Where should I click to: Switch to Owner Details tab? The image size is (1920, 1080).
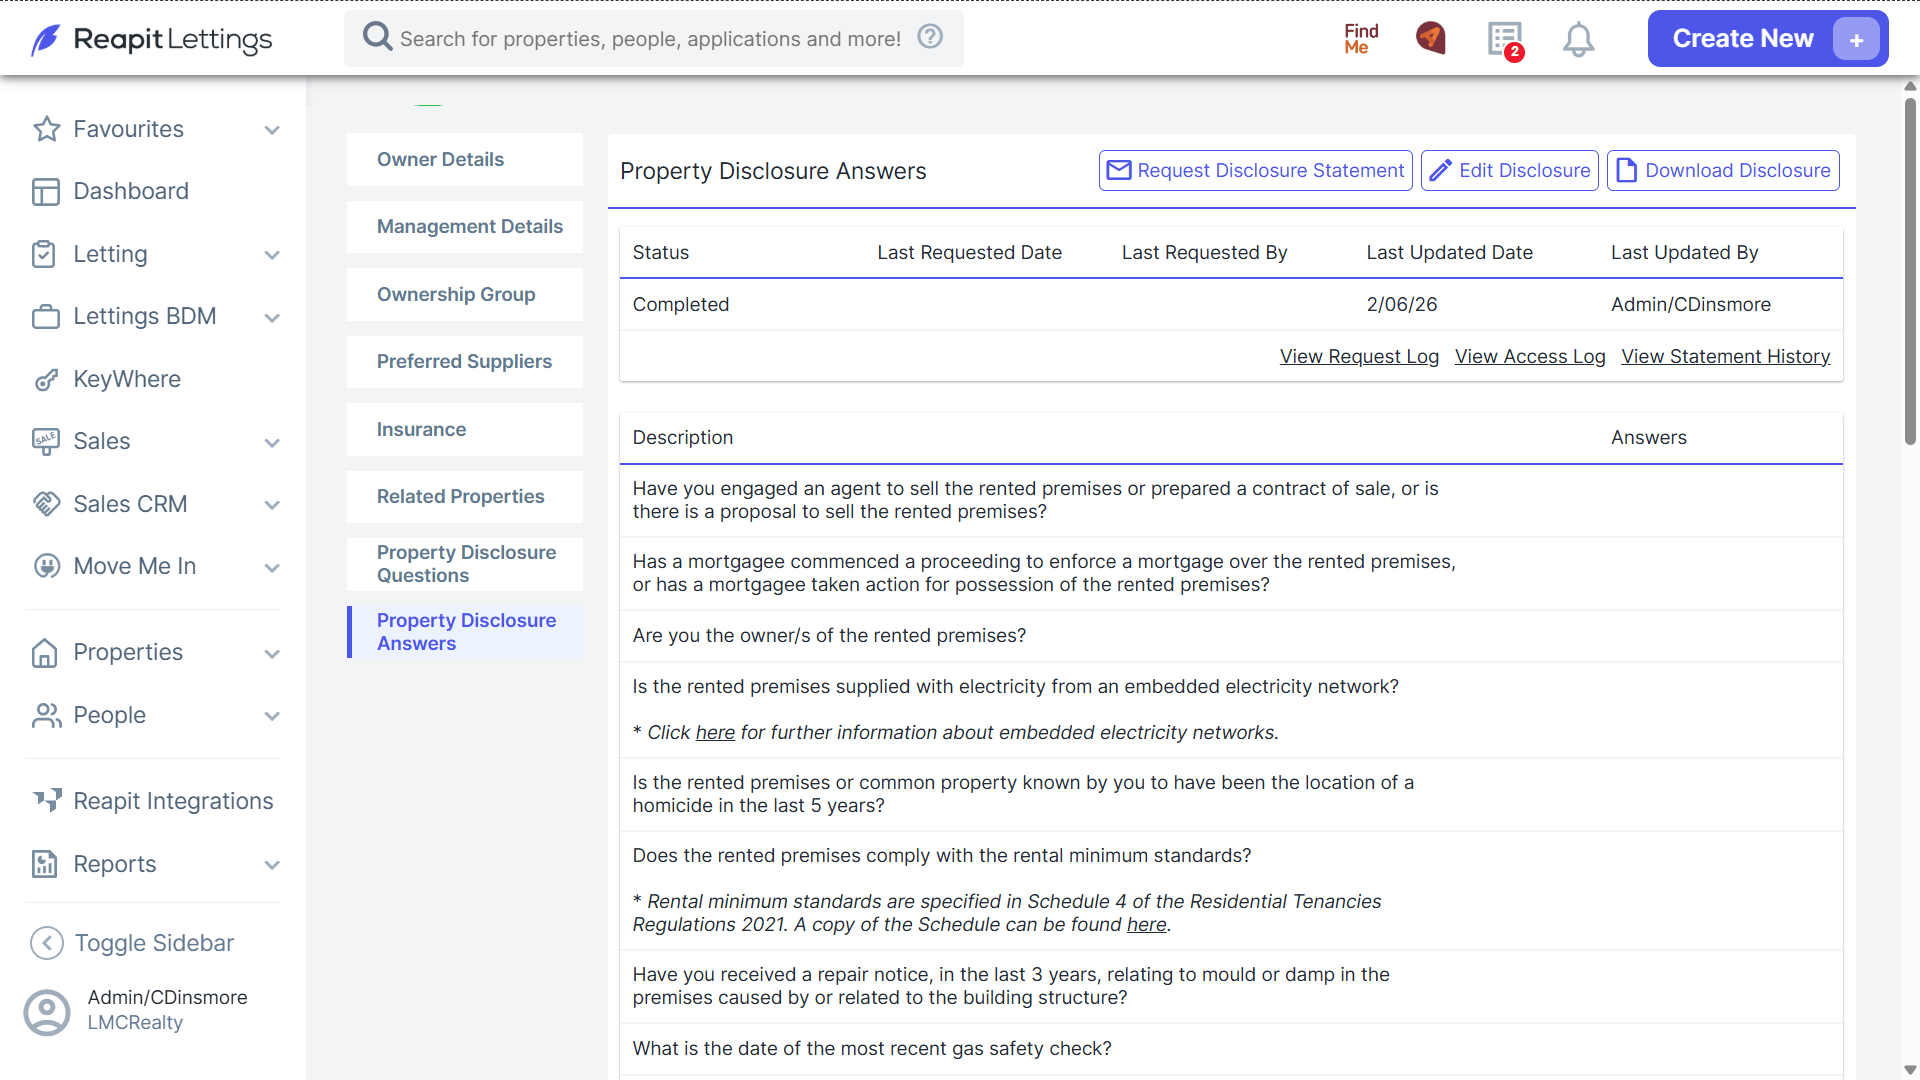[x=465, y=160]
